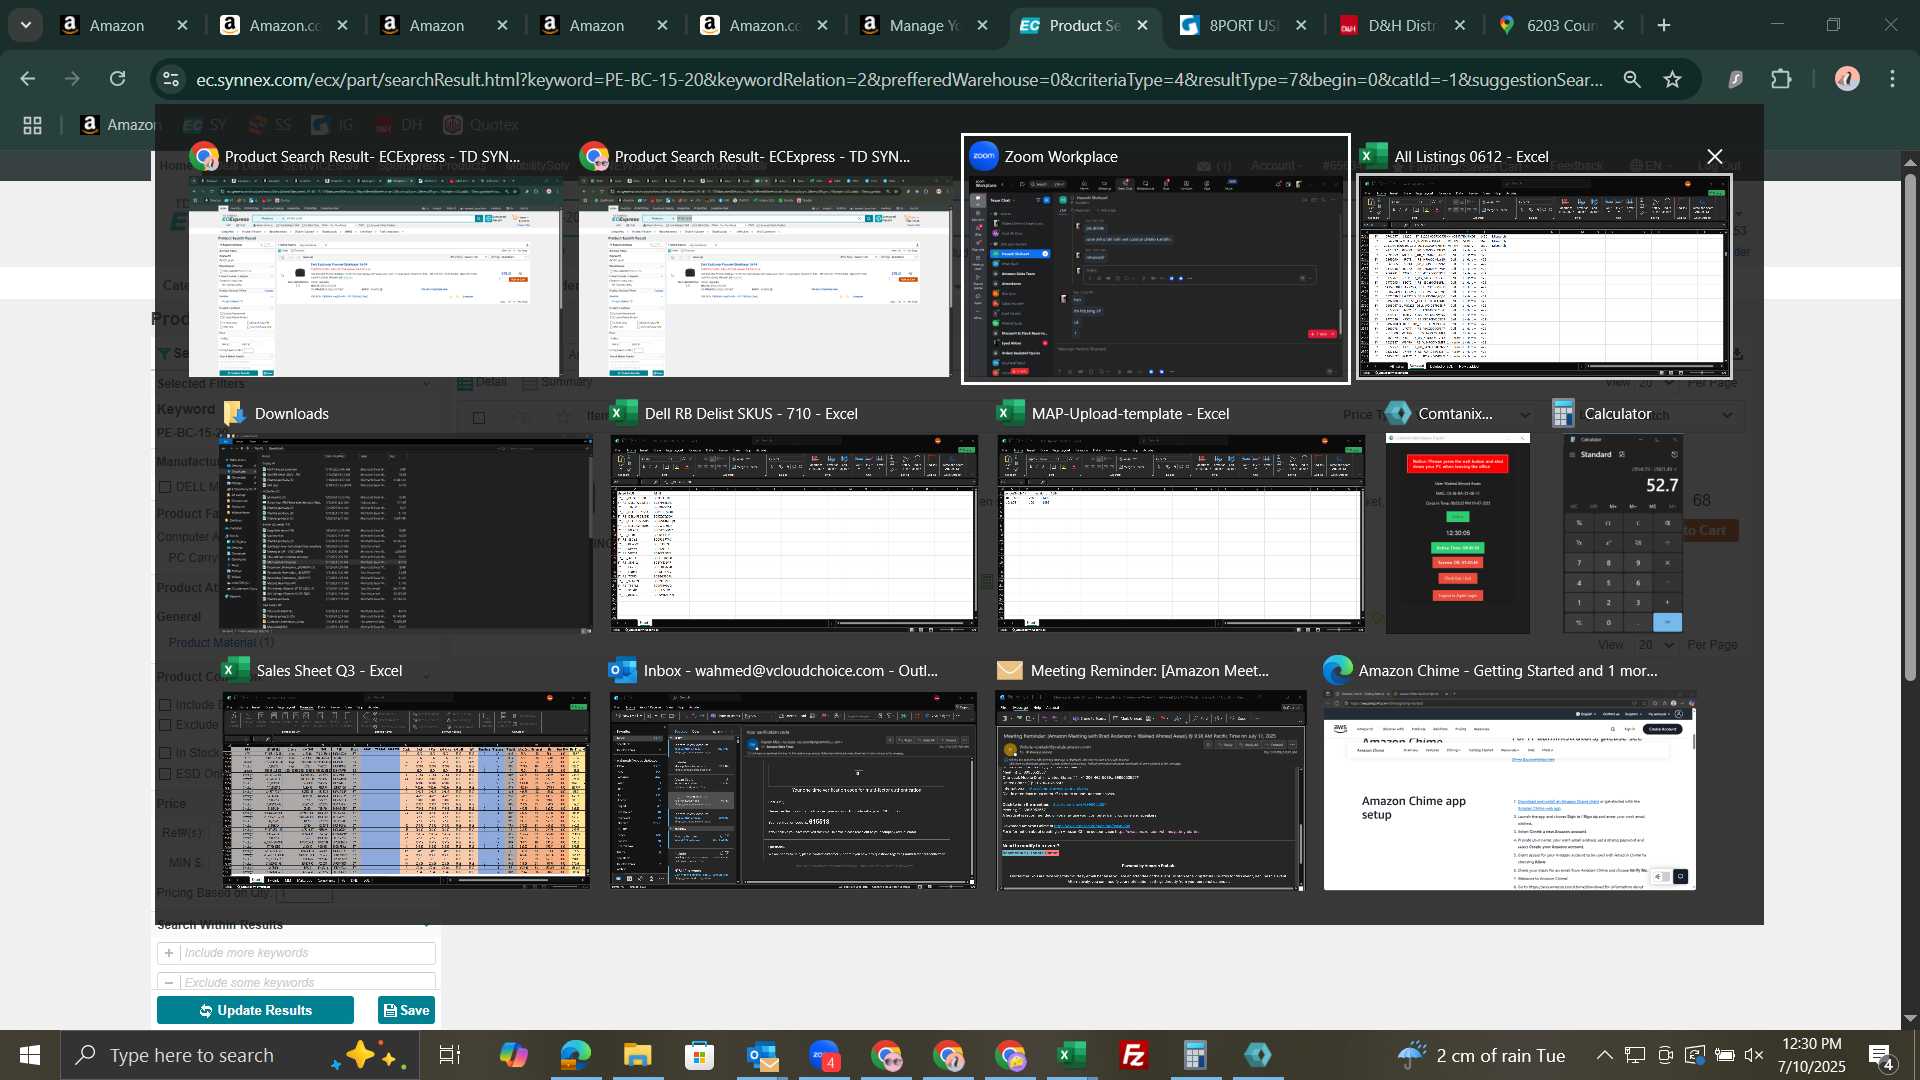Viewport: 1920px width, 1080px height.
Task: View site information icon in address bar
Action: tap(171, 79)
